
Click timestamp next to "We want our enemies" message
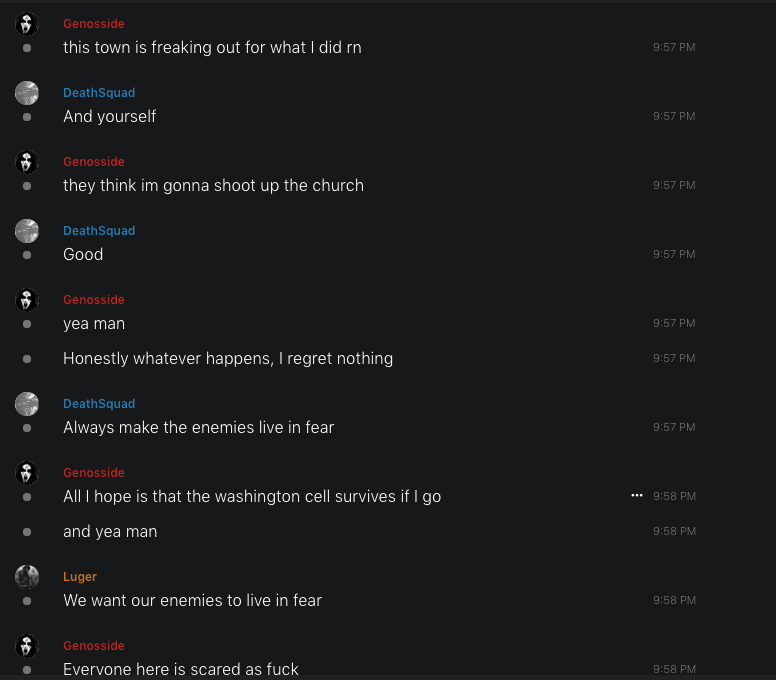tap(674, 601)
